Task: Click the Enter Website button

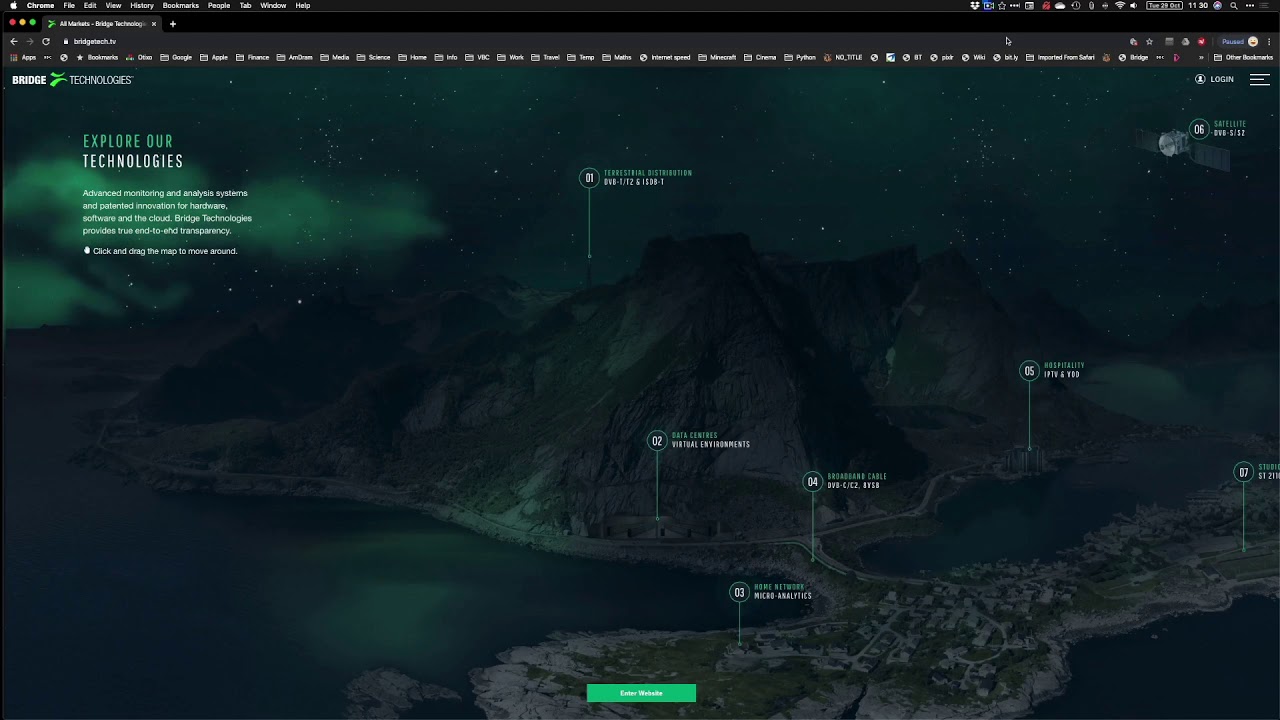Action: (641, 693)
